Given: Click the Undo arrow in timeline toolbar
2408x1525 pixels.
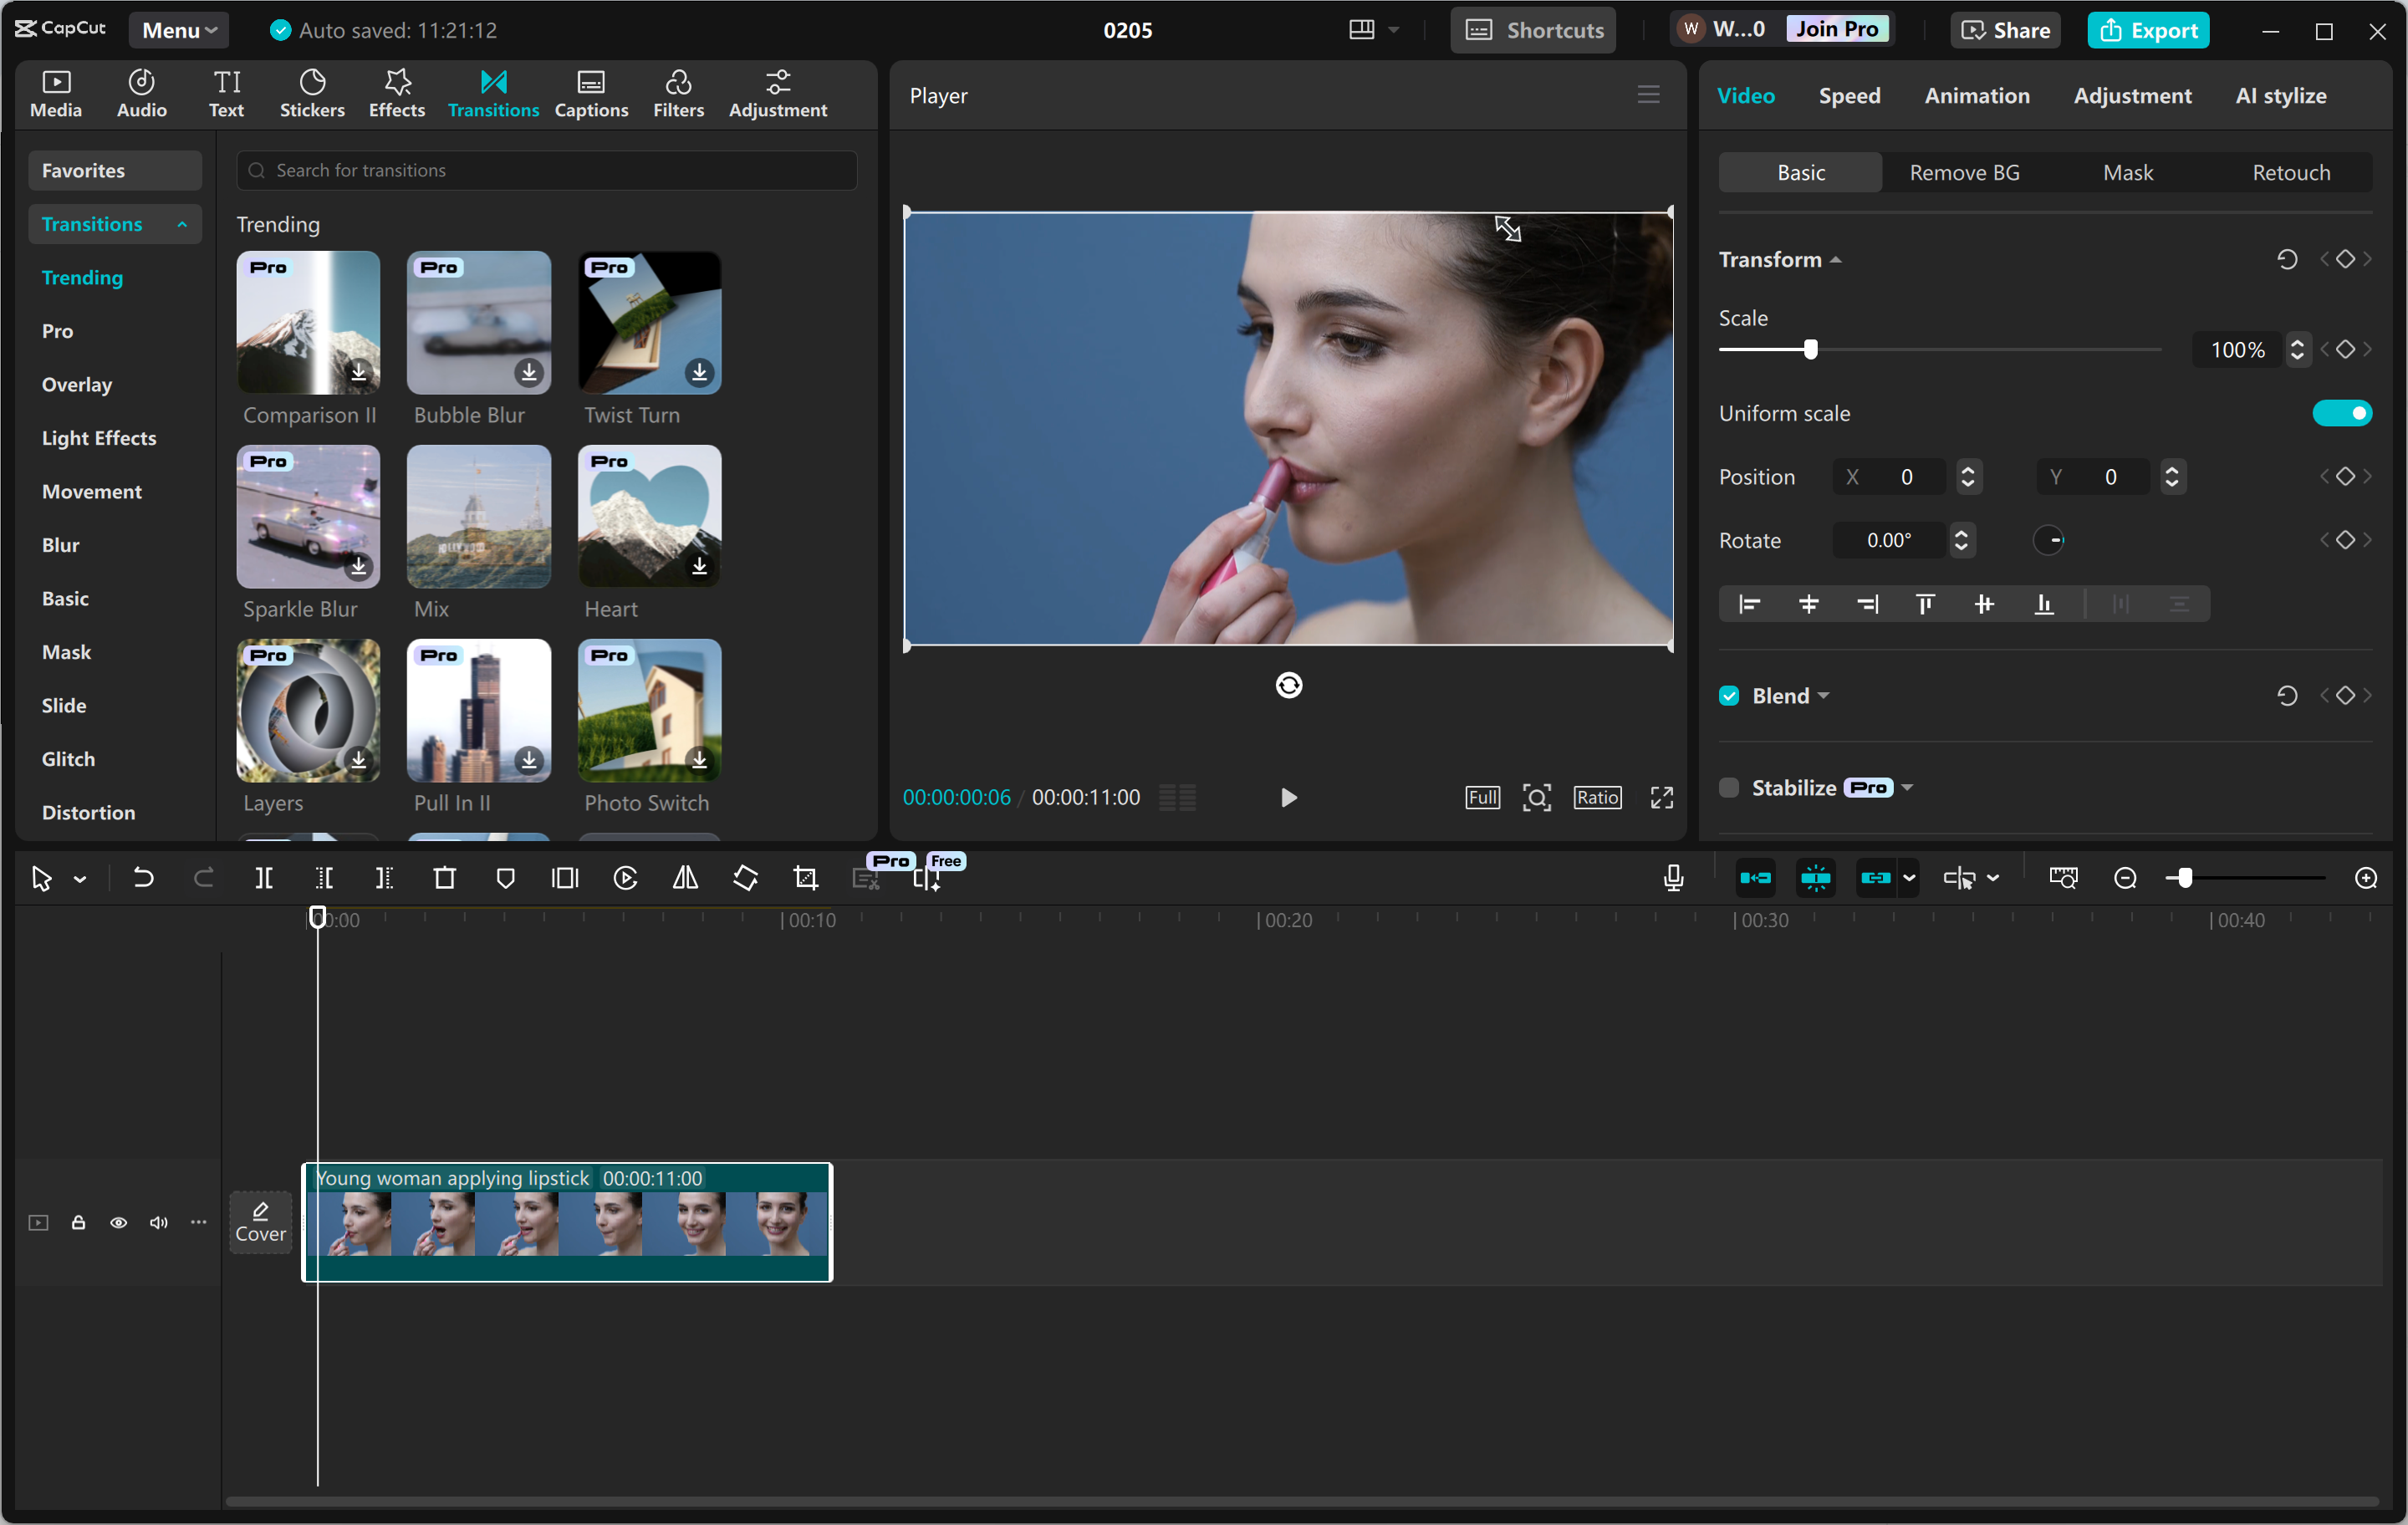Looking at the screenshot, I should [143, 879].
